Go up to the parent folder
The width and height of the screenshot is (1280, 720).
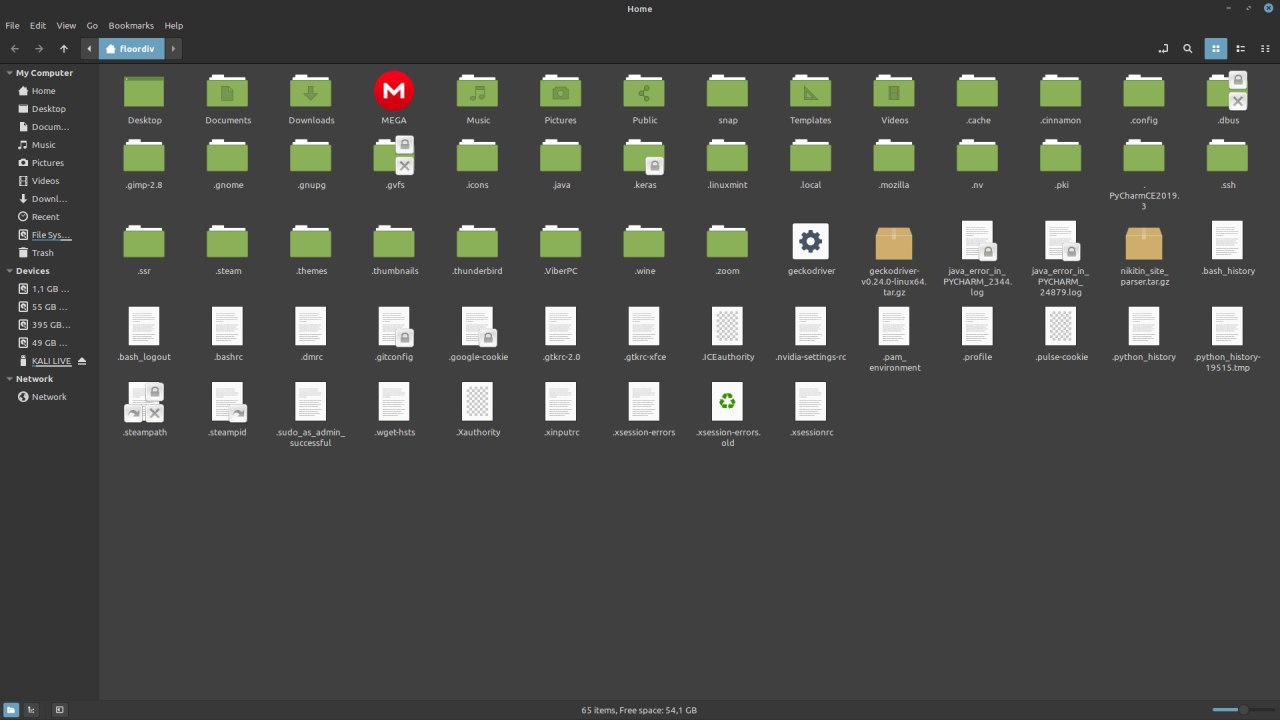click(x=64, y=48)
